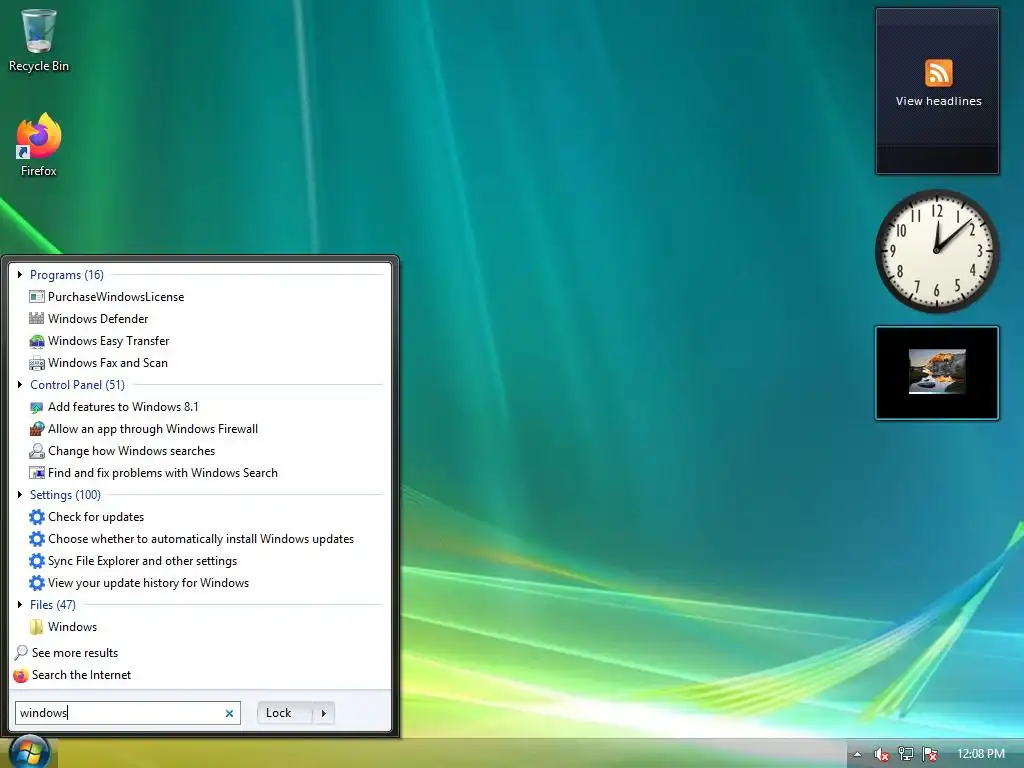Select 'Find and fix problems with Windows Search'
The image size is (1024, 768).
163,473
